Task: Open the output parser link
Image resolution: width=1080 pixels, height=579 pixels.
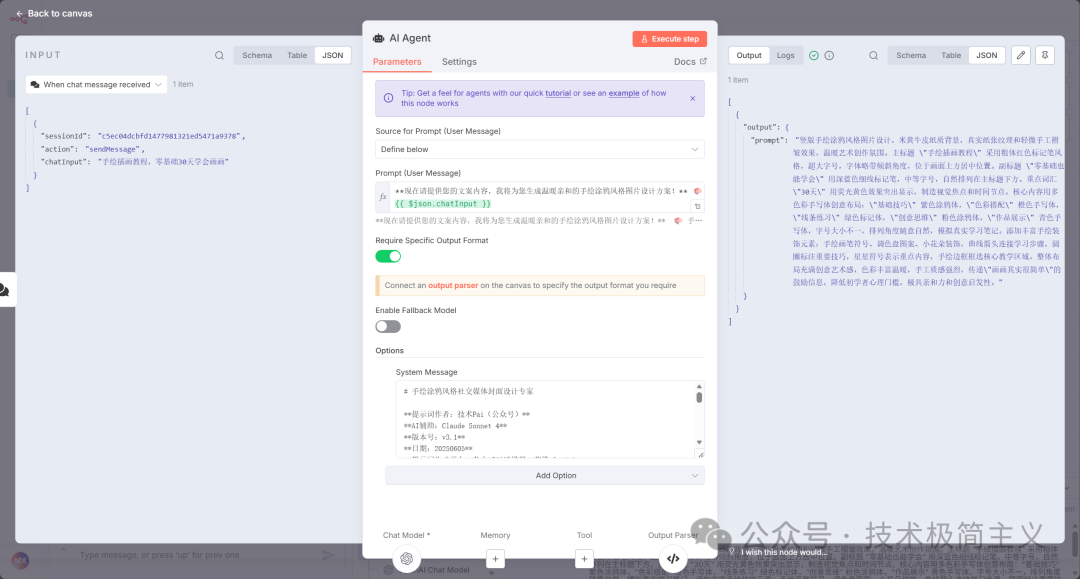Action: 453,285
